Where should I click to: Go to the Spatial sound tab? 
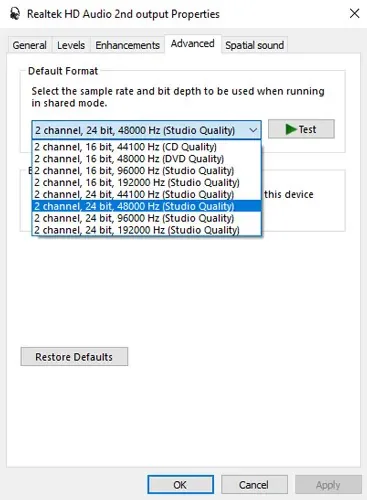(x=254, y=45)
